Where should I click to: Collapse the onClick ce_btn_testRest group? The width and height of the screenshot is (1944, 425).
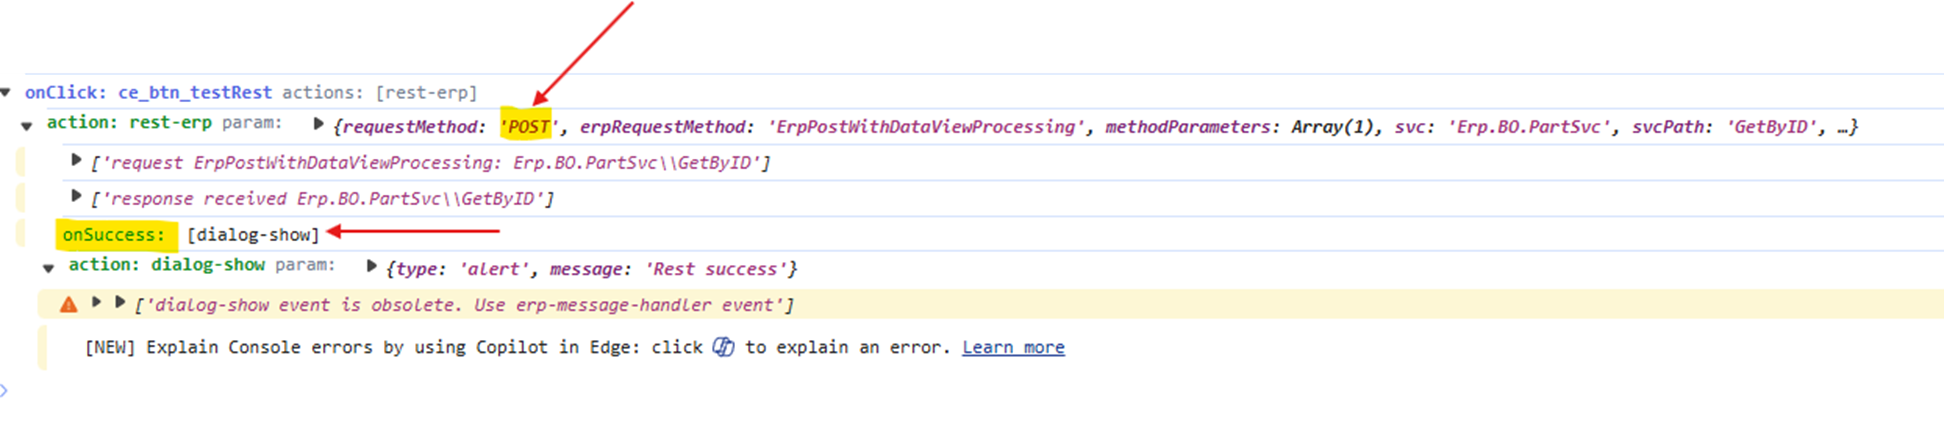pyautogui.click(x=6, y=93)
